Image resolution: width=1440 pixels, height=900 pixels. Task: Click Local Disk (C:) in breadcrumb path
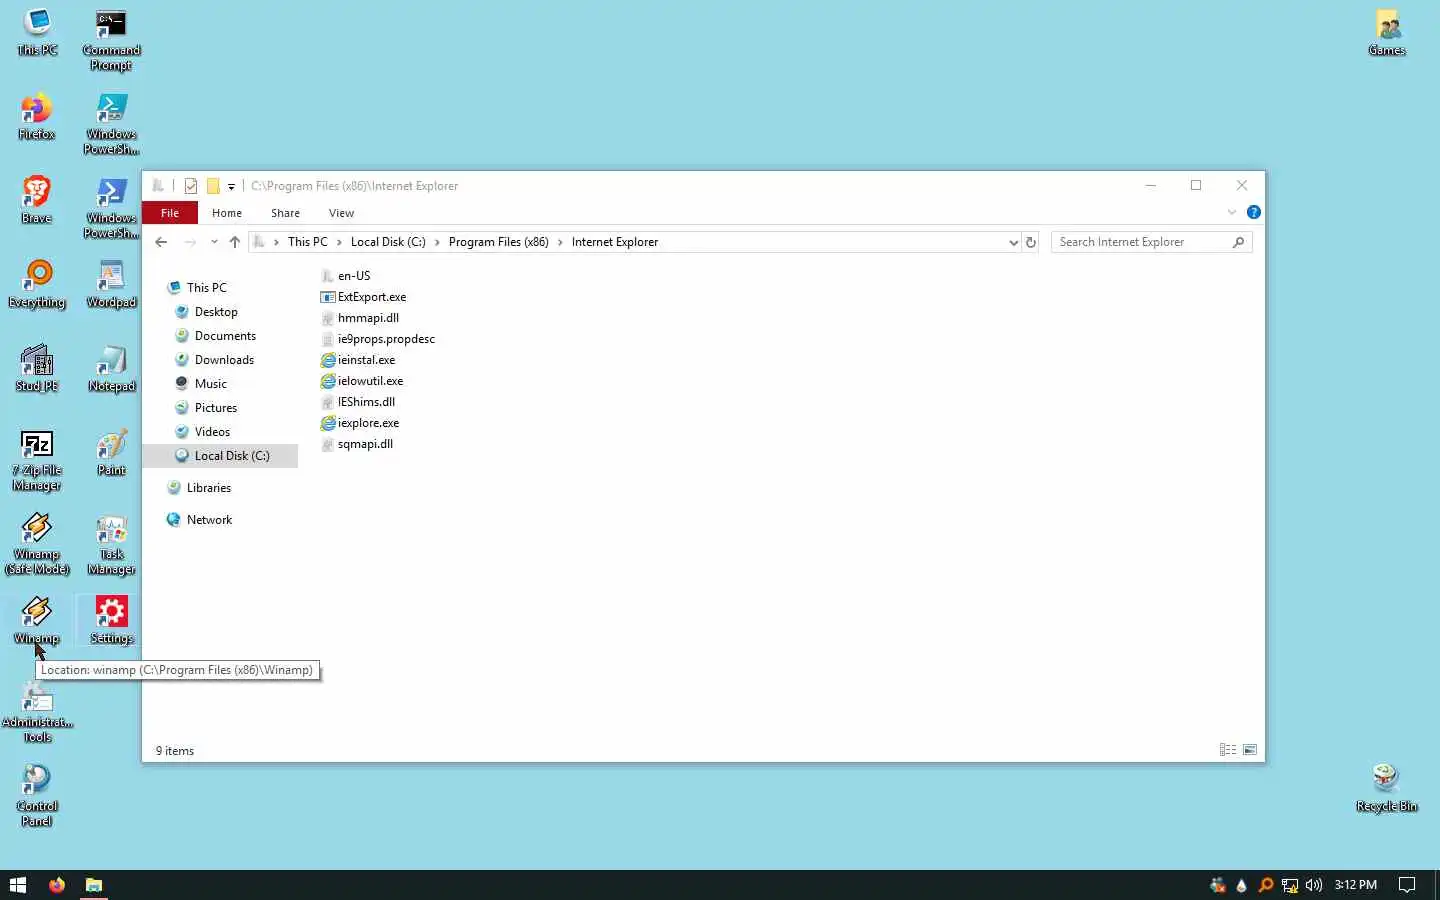pyautogui.click(x=388, y=242)
